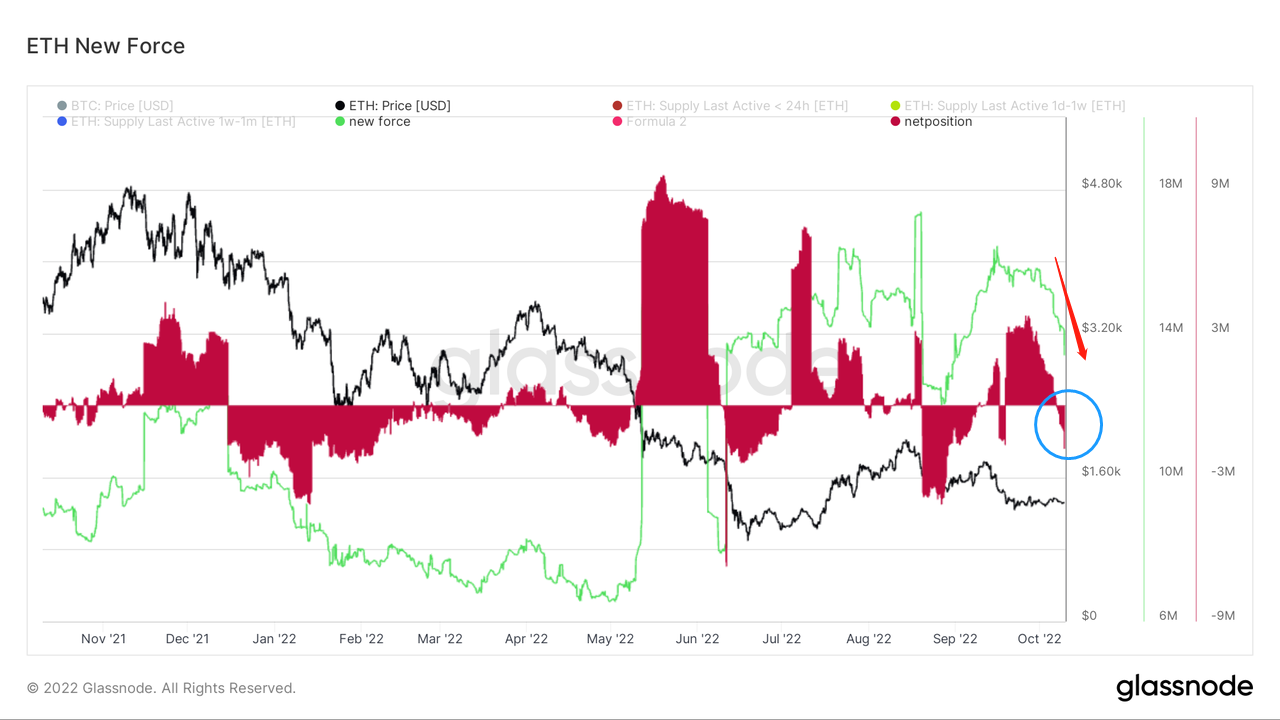Click the crimson netposition color dot
Screen dimensions: 1280x720
pyautogui.click(x=895, y=122)
